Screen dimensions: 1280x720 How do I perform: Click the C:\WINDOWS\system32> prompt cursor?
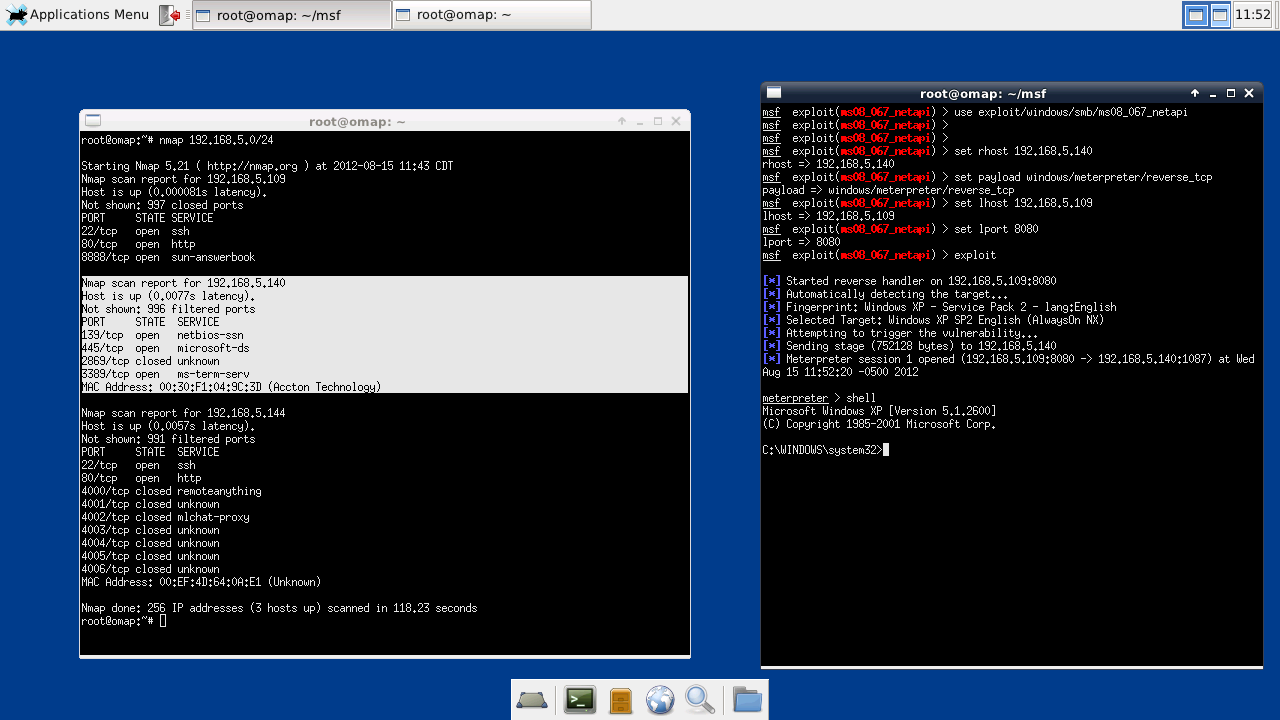coord(886,450)
